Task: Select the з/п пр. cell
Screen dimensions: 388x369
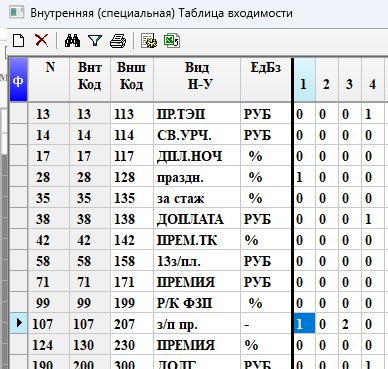Action: [197, 324]
